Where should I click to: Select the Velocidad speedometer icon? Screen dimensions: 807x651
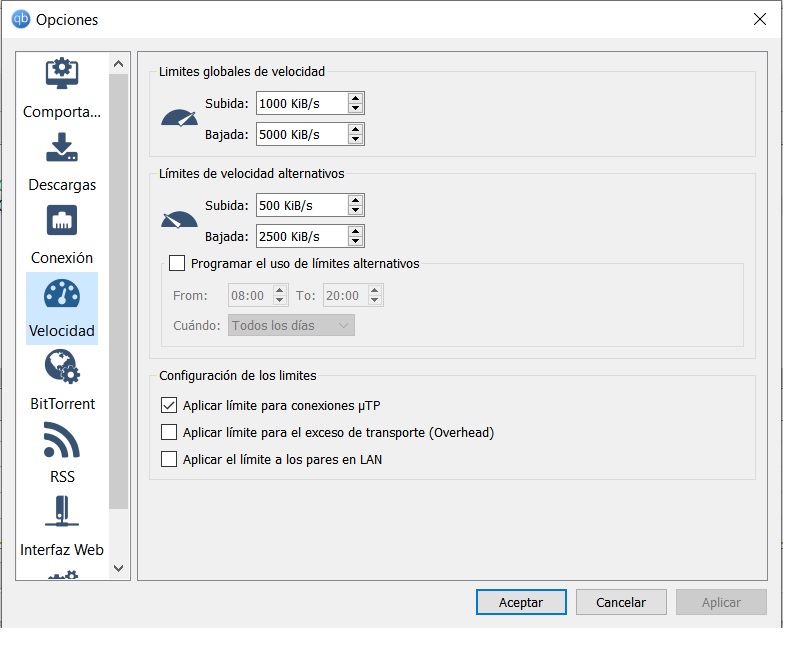[x=62, y=295]
